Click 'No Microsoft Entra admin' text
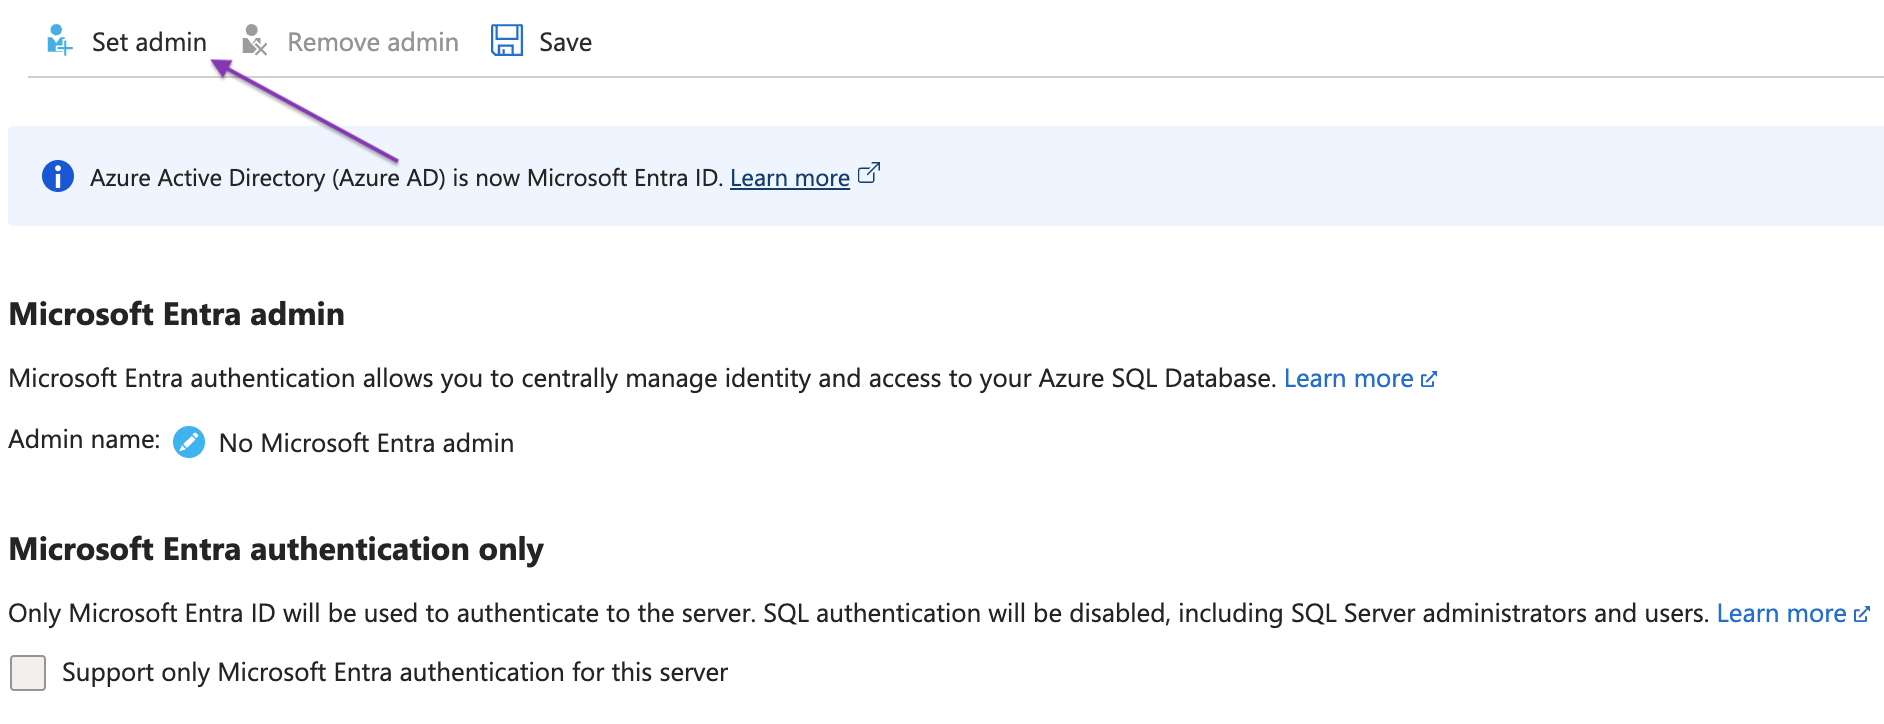The image size is (1884, 724). 366,443
